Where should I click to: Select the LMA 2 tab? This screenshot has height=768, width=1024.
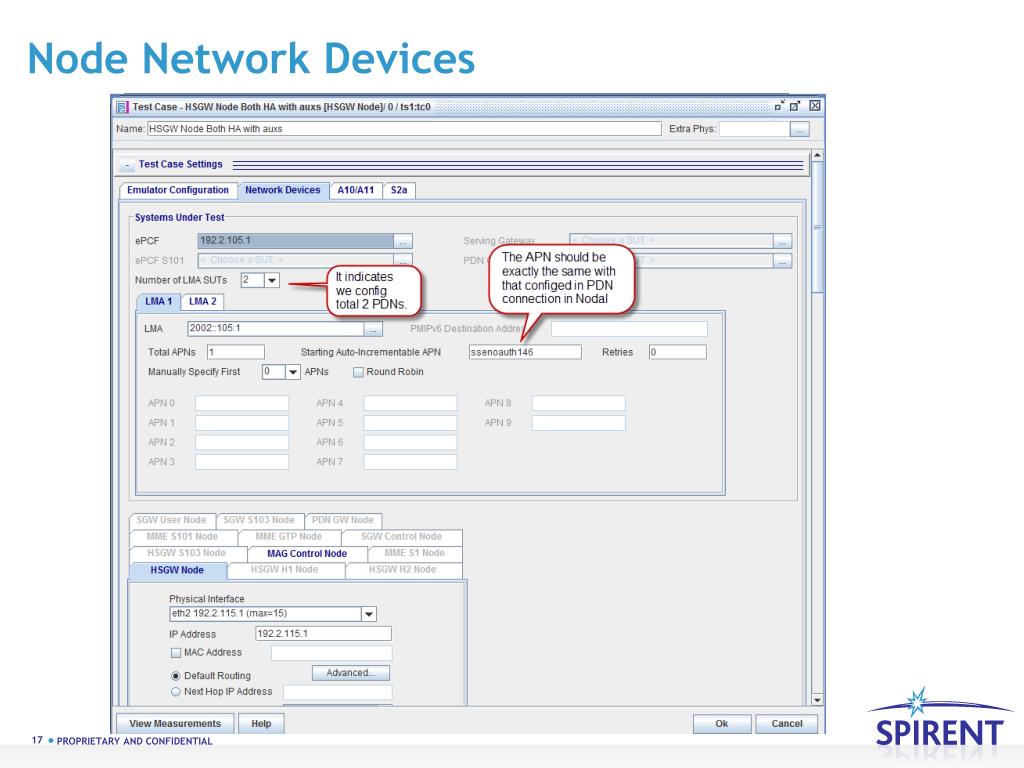pyautogui.click(x=202, y=302)
